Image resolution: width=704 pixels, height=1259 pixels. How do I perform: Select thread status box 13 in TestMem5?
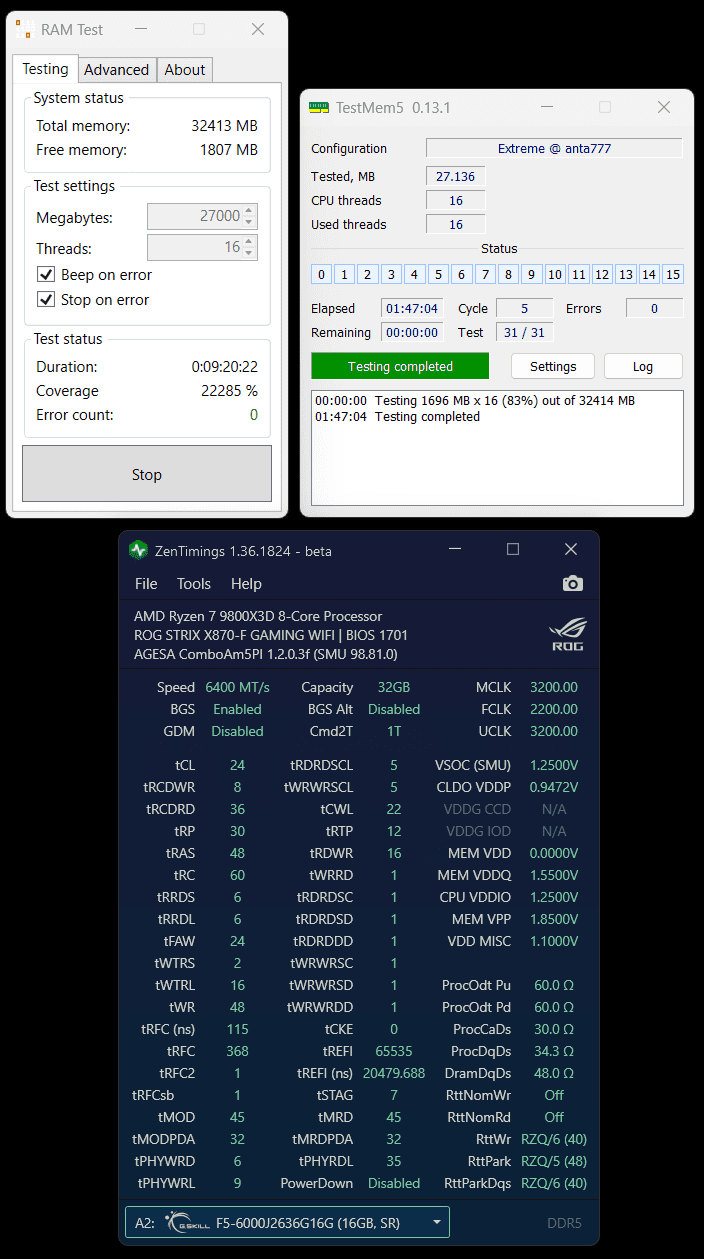[x=625, y=274]
